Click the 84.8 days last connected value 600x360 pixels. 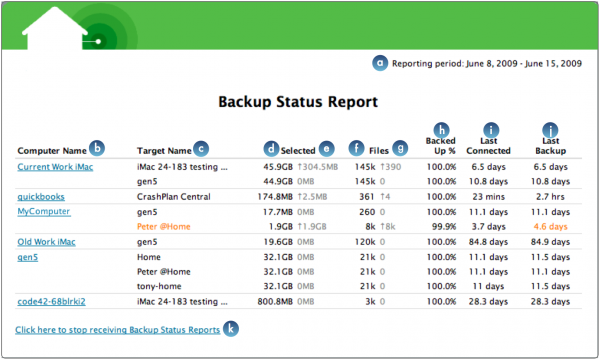click(x=489, y=242)
